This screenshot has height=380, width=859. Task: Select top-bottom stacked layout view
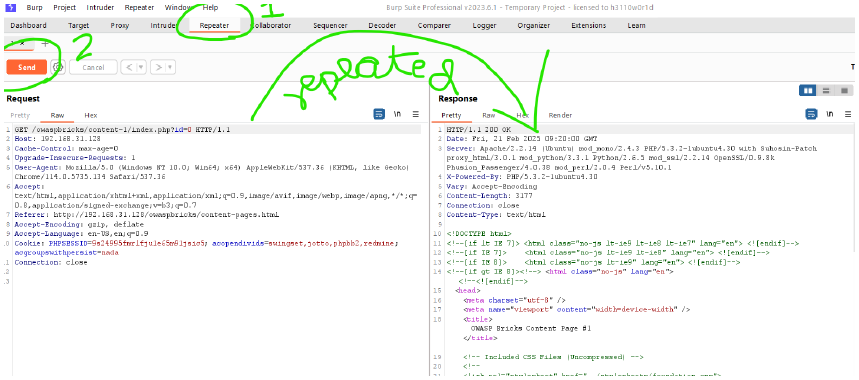click(x=826, y=90)
